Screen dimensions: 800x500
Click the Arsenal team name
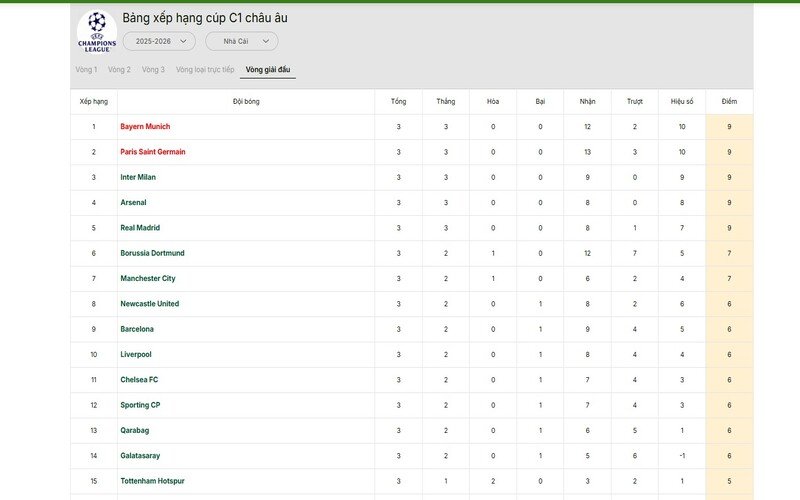(x=133, y=203)
